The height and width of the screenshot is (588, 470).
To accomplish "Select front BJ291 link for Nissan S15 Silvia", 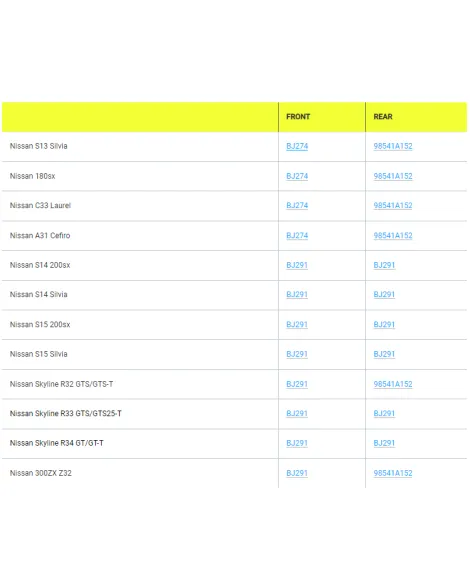I will tap(297, 354).
